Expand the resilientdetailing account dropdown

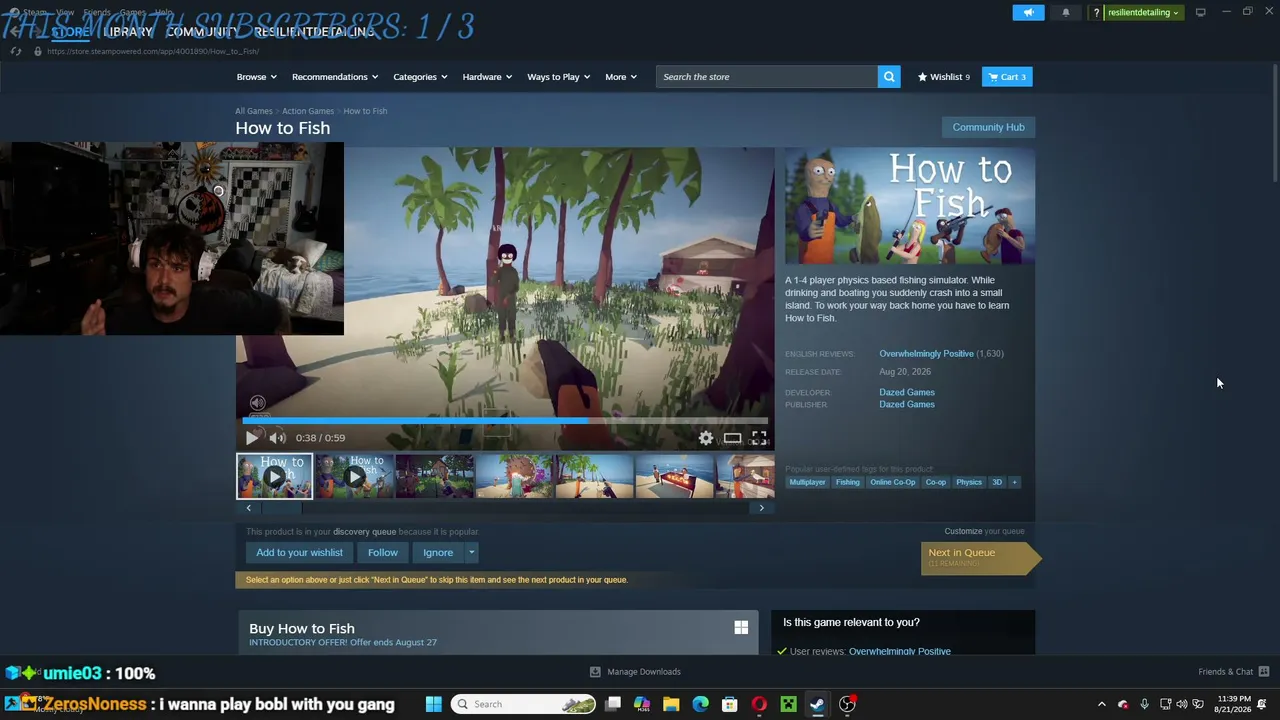(x=1143, y=12)
